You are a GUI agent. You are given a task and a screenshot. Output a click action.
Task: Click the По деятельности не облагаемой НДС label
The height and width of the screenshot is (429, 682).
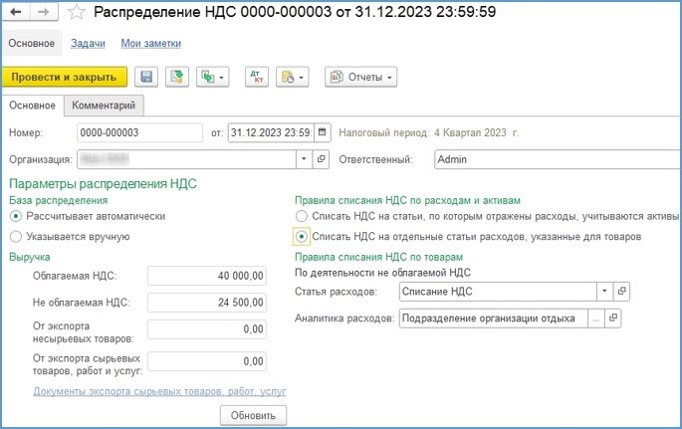tap(383, 273)
